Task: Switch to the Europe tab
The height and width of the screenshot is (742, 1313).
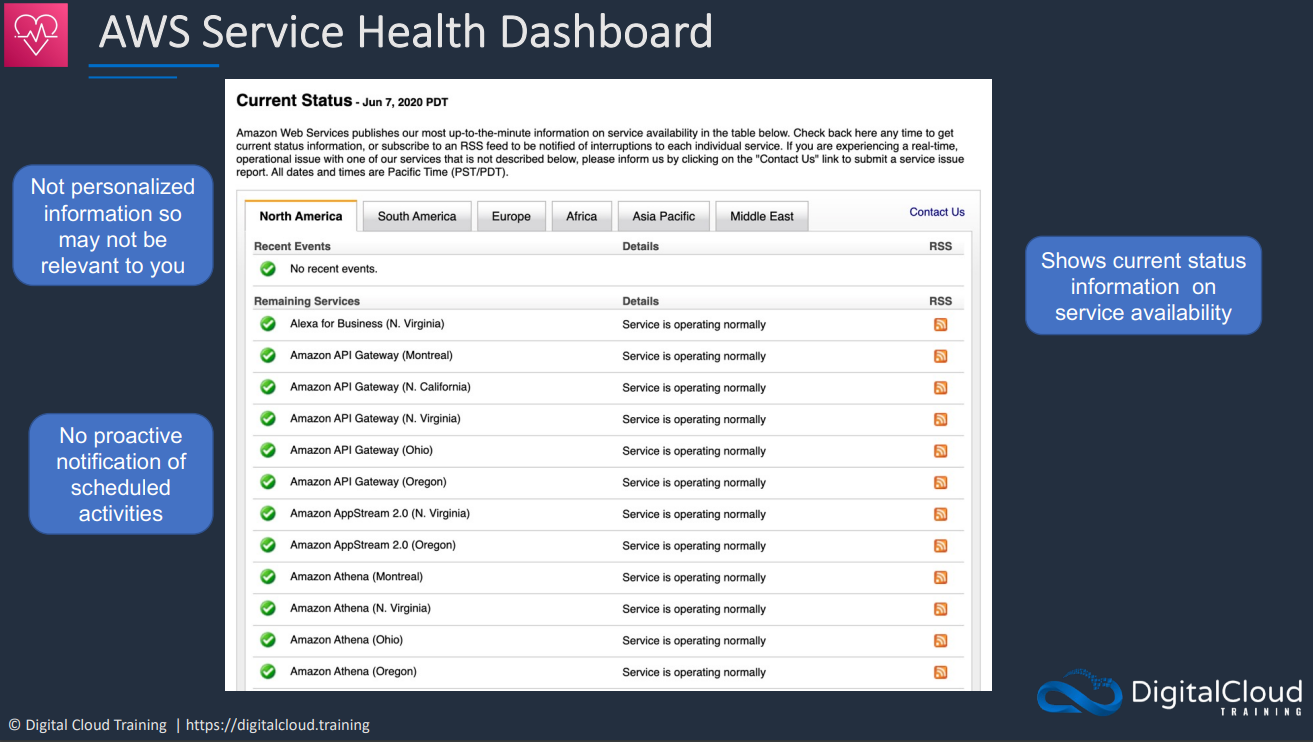Action: click(511, 216)
